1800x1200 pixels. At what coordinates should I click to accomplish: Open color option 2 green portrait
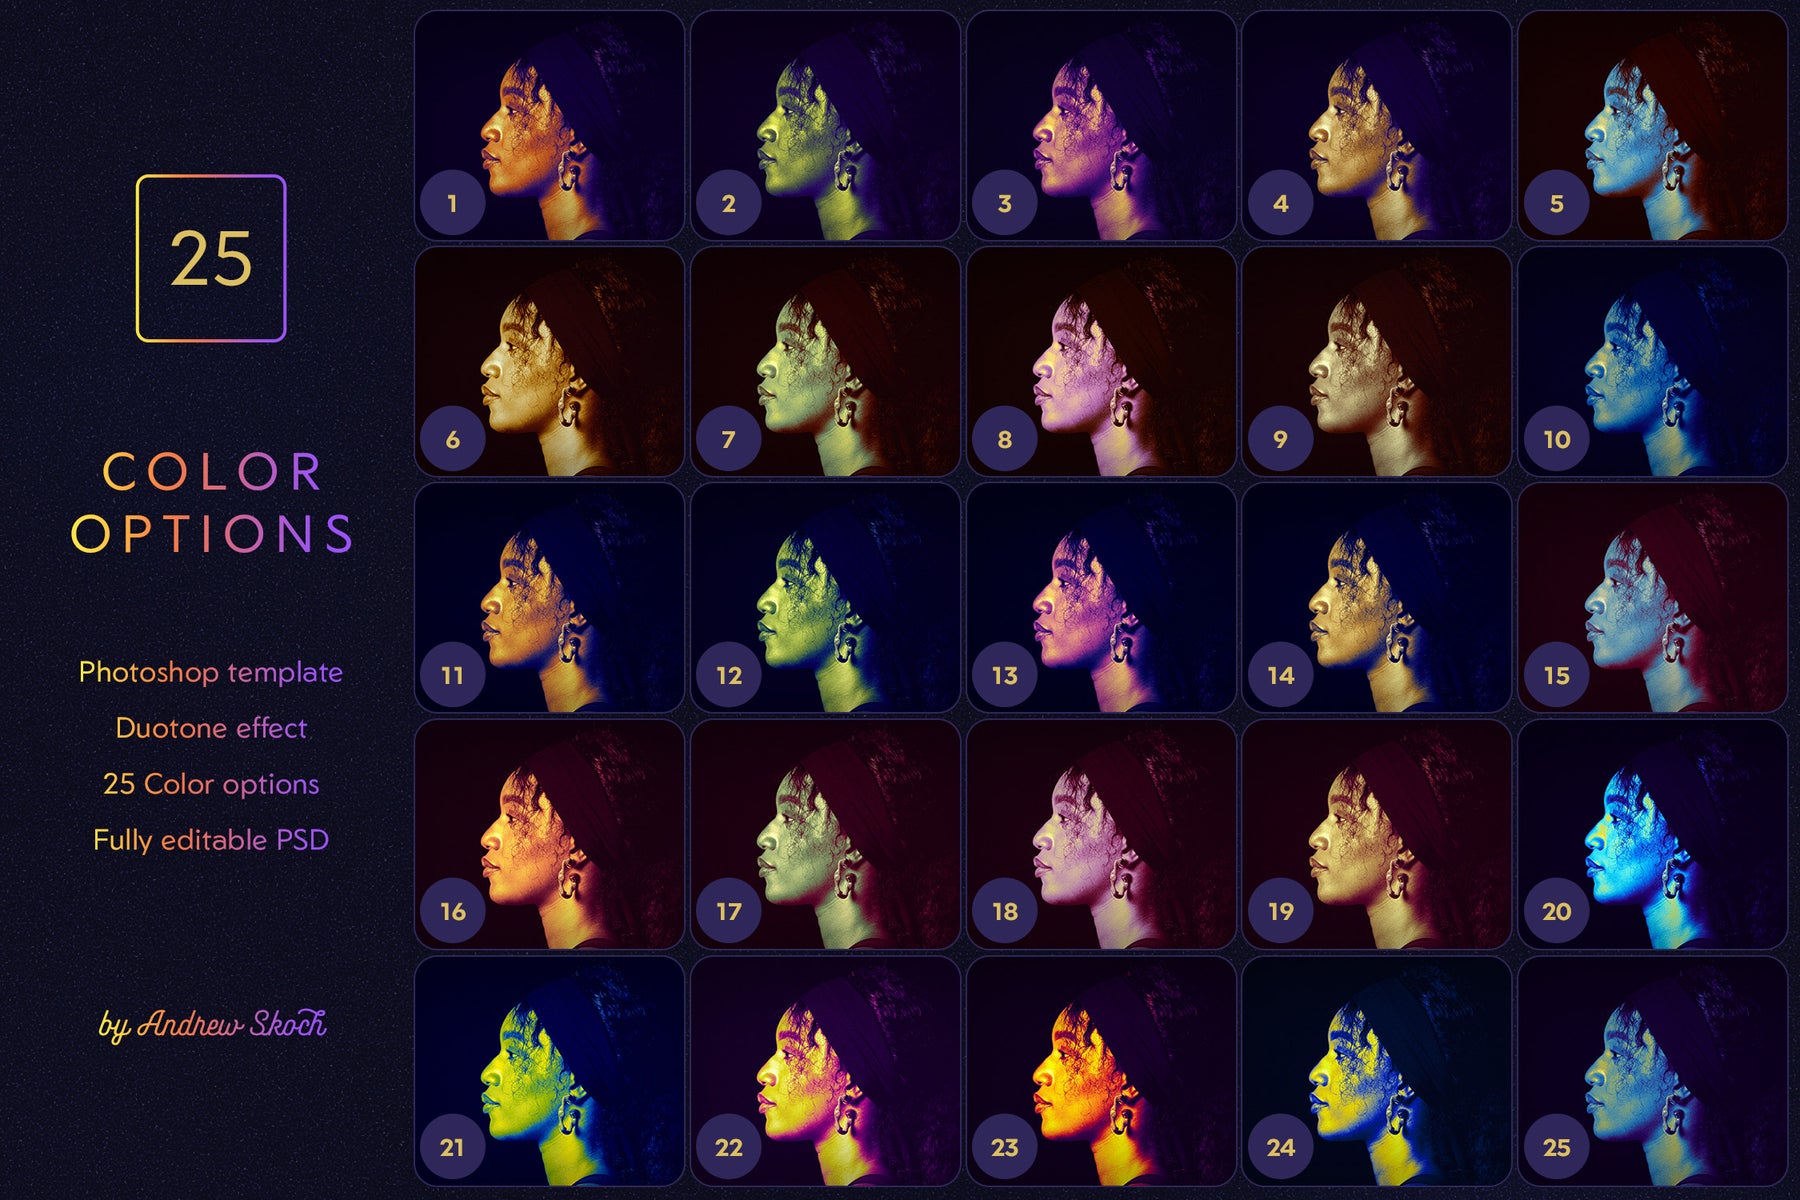click(x=825, y=126)
